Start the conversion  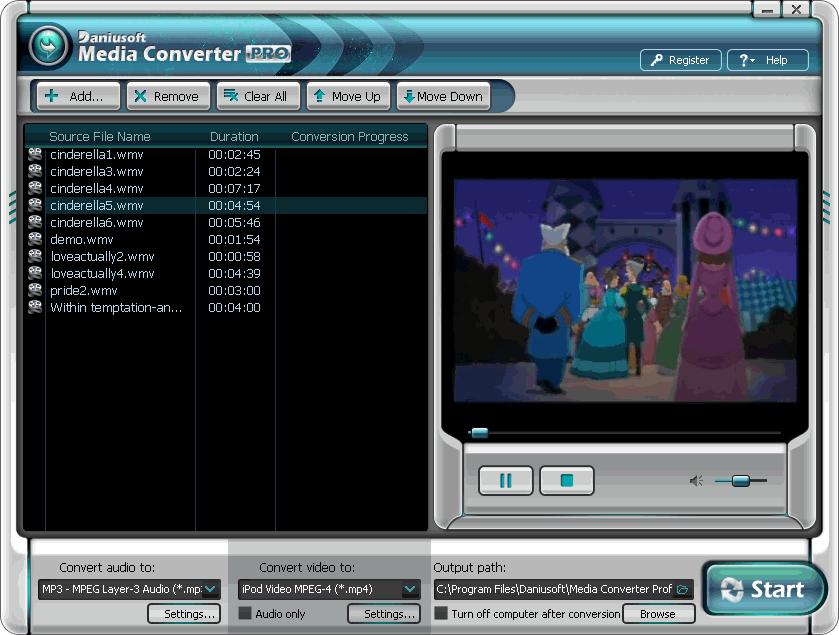tap(764, 589)
